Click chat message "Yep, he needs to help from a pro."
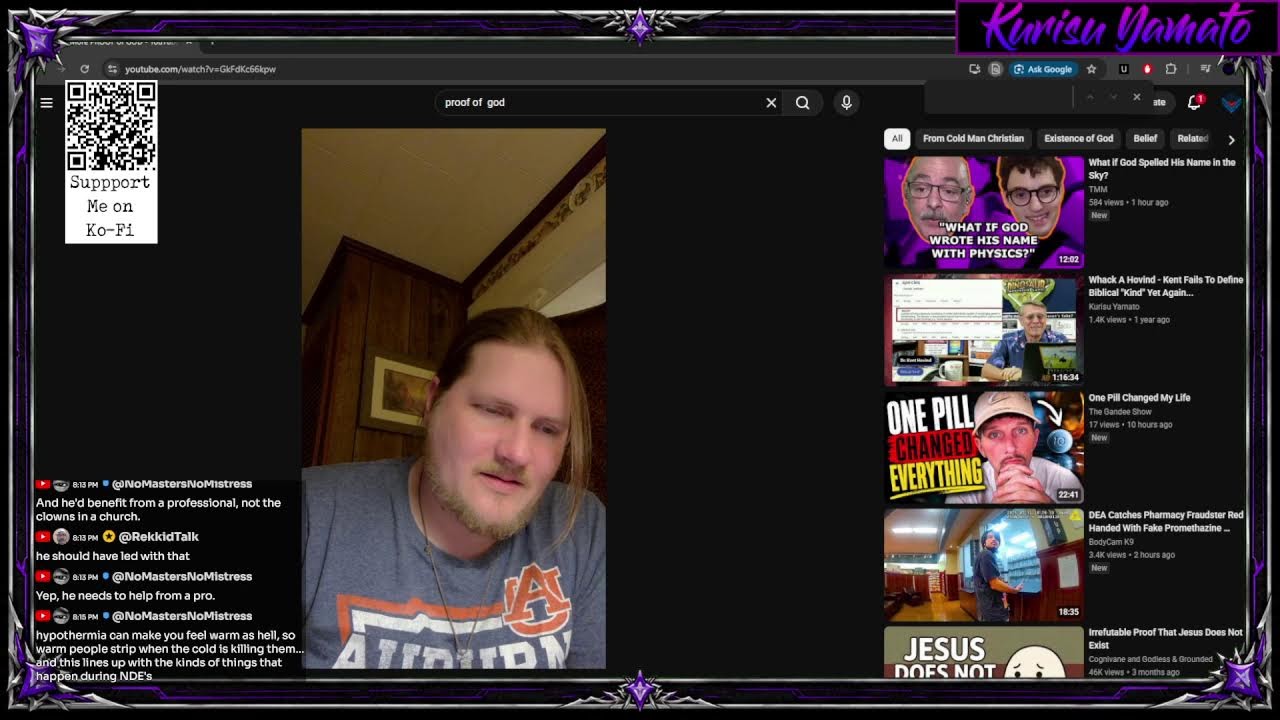1280x720 pixels. click(x=126, y=596)
